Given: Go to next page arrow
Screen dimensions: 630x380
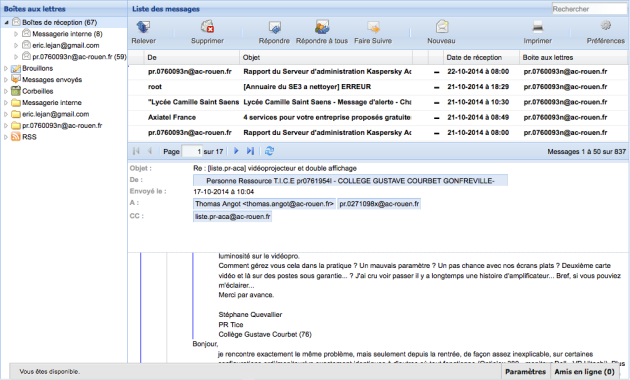Looking at the screenshot, I should coord(236,151).
